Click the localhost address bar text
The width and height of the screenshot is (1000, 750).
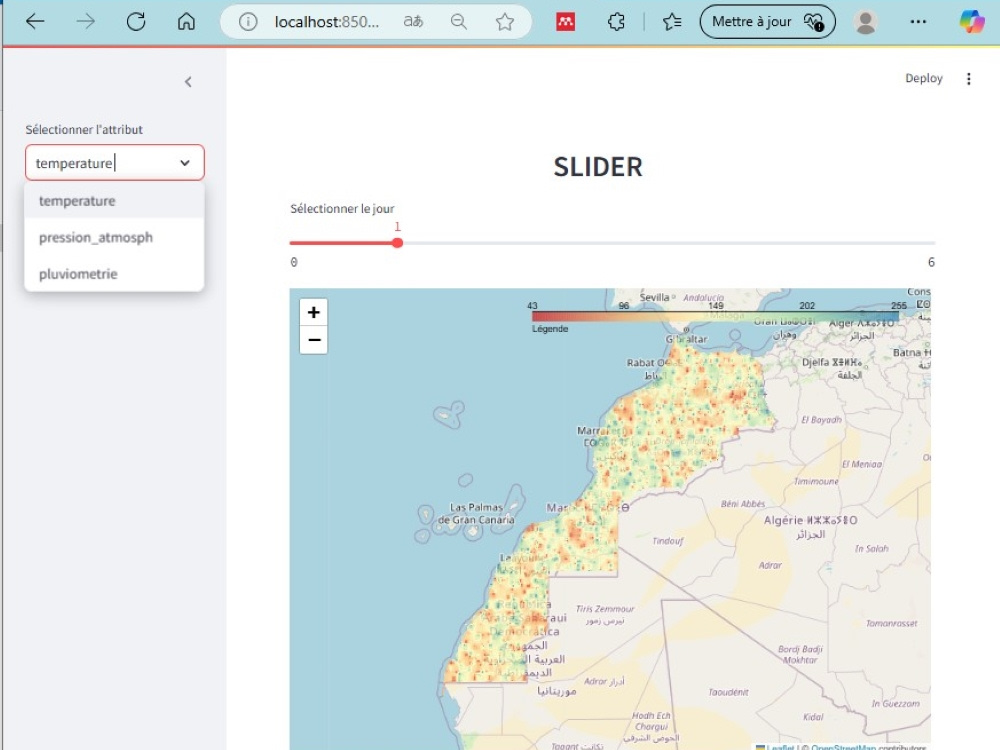[327, 22]
